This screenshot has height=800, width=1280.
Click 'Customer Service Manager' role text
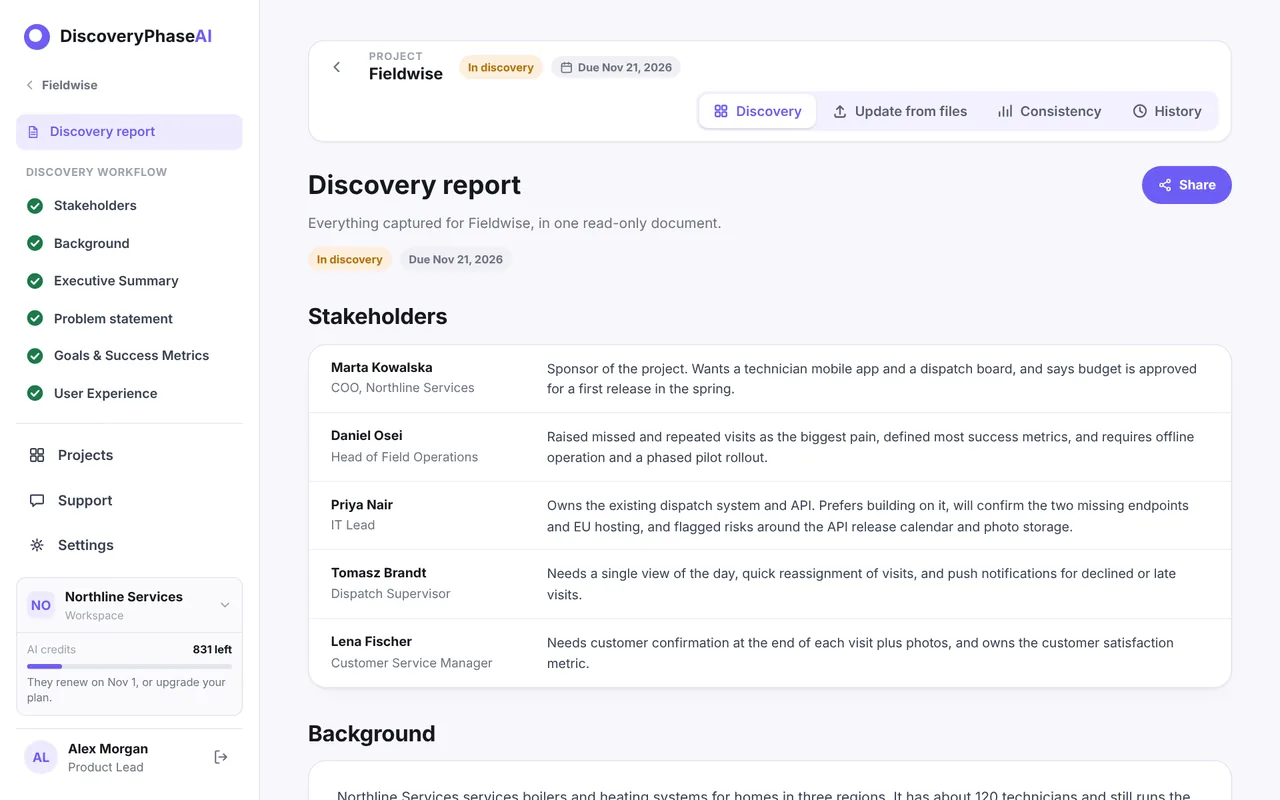[412, 663]
